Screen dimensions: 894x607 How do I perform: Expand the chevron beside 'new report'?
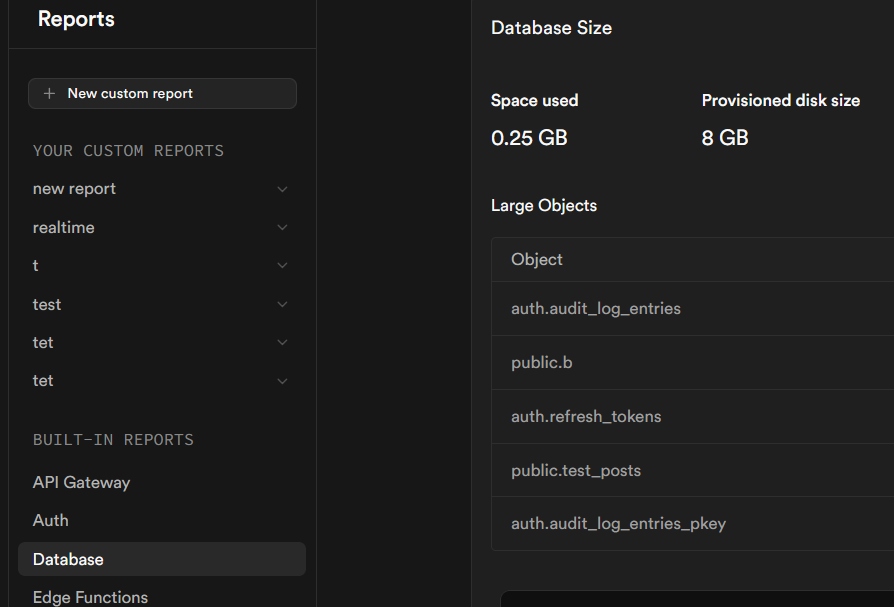[282, 189]
